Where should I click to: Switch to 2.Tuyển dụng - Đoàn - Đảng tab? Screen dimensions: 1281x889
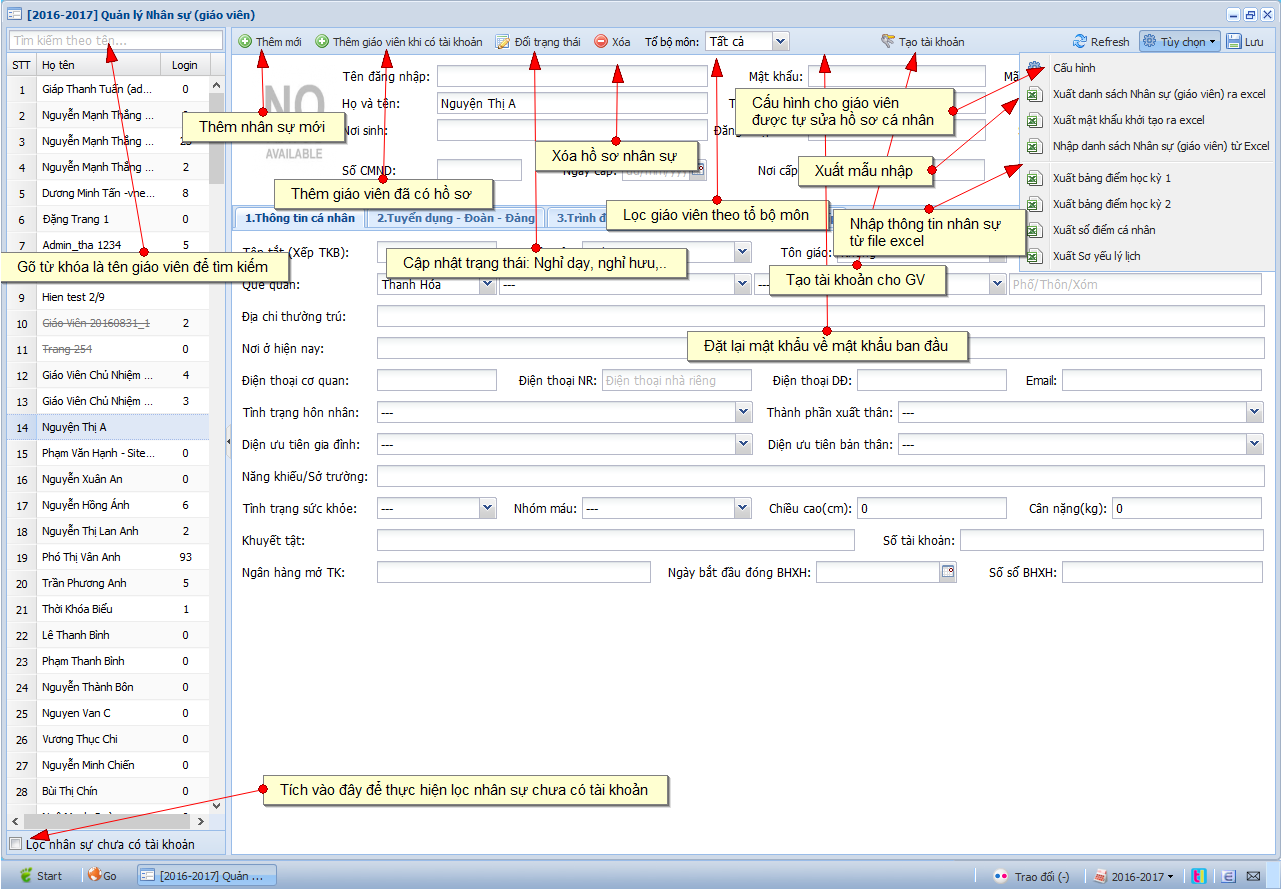(x=456, y=217)
